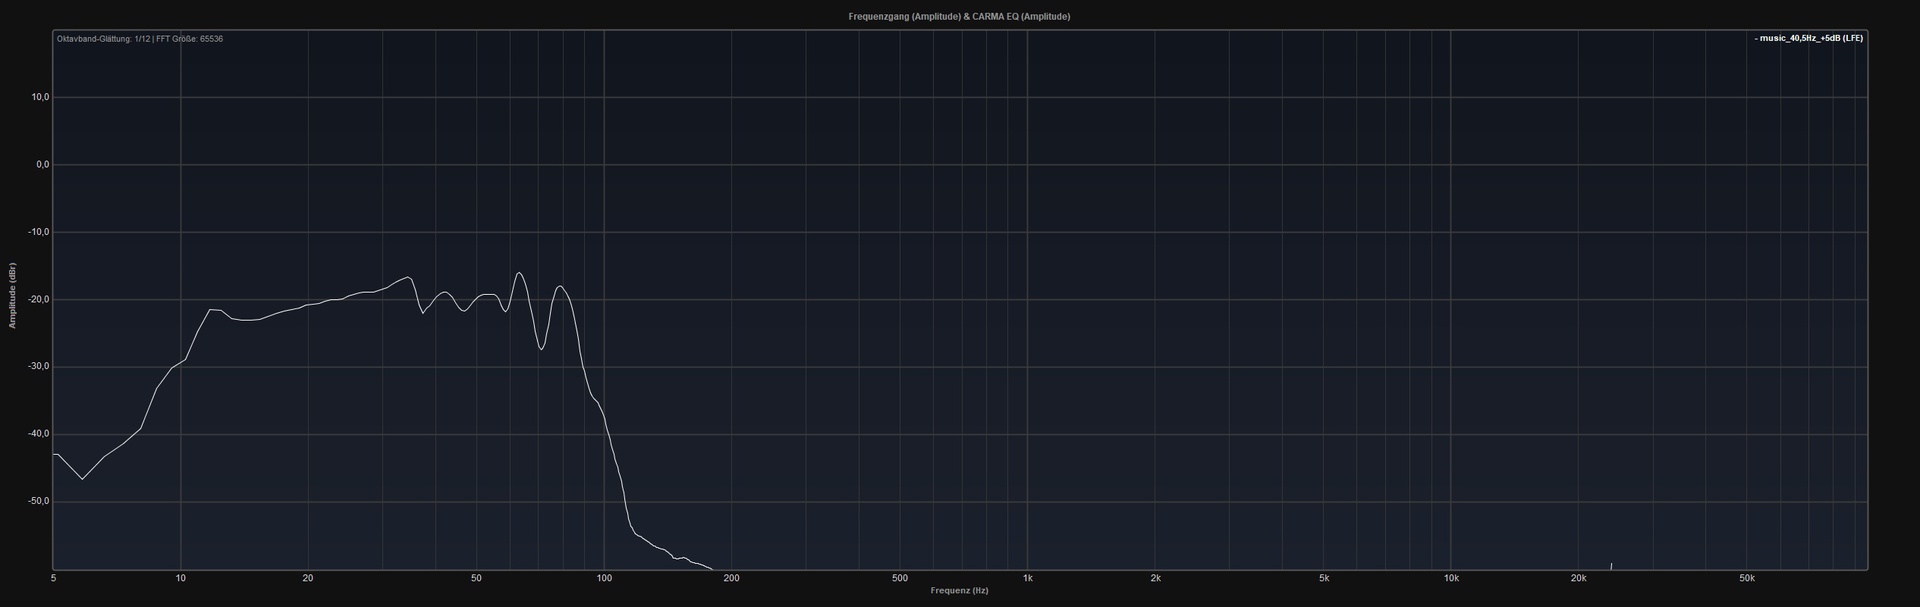The image size is (1920, 607).
Task: Click the "10,0" amplitude axis label
Action: pyautogui.click(x=41, y=97)
